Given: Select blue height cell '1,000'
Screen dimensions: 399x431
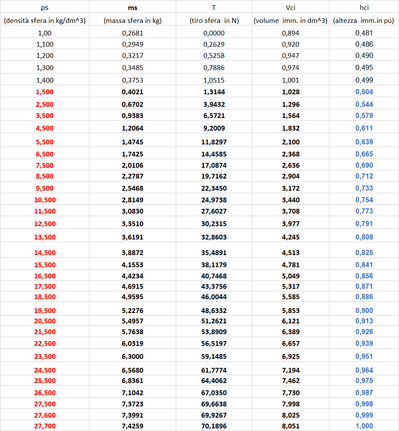Looking at the screenshot, I should click(x=364, y=426).
